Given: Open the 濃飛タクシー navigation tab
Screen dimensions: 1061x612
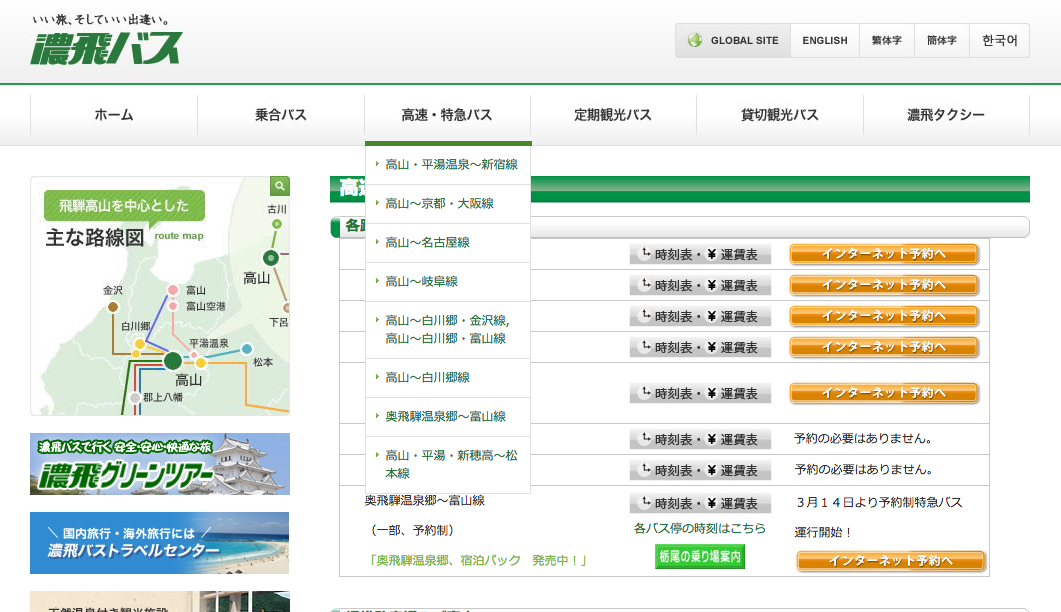Looking at the screenshot, I should (946, 115).
